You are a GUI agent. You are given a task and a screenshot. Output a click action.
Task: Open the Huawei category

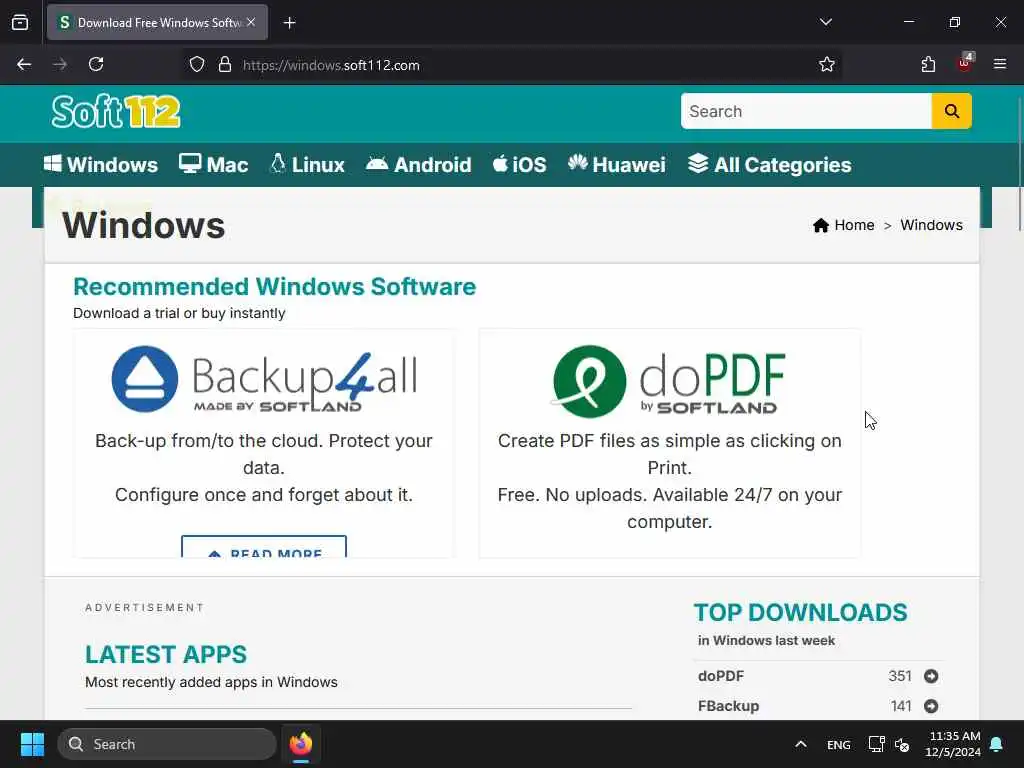tap(616, 165)
